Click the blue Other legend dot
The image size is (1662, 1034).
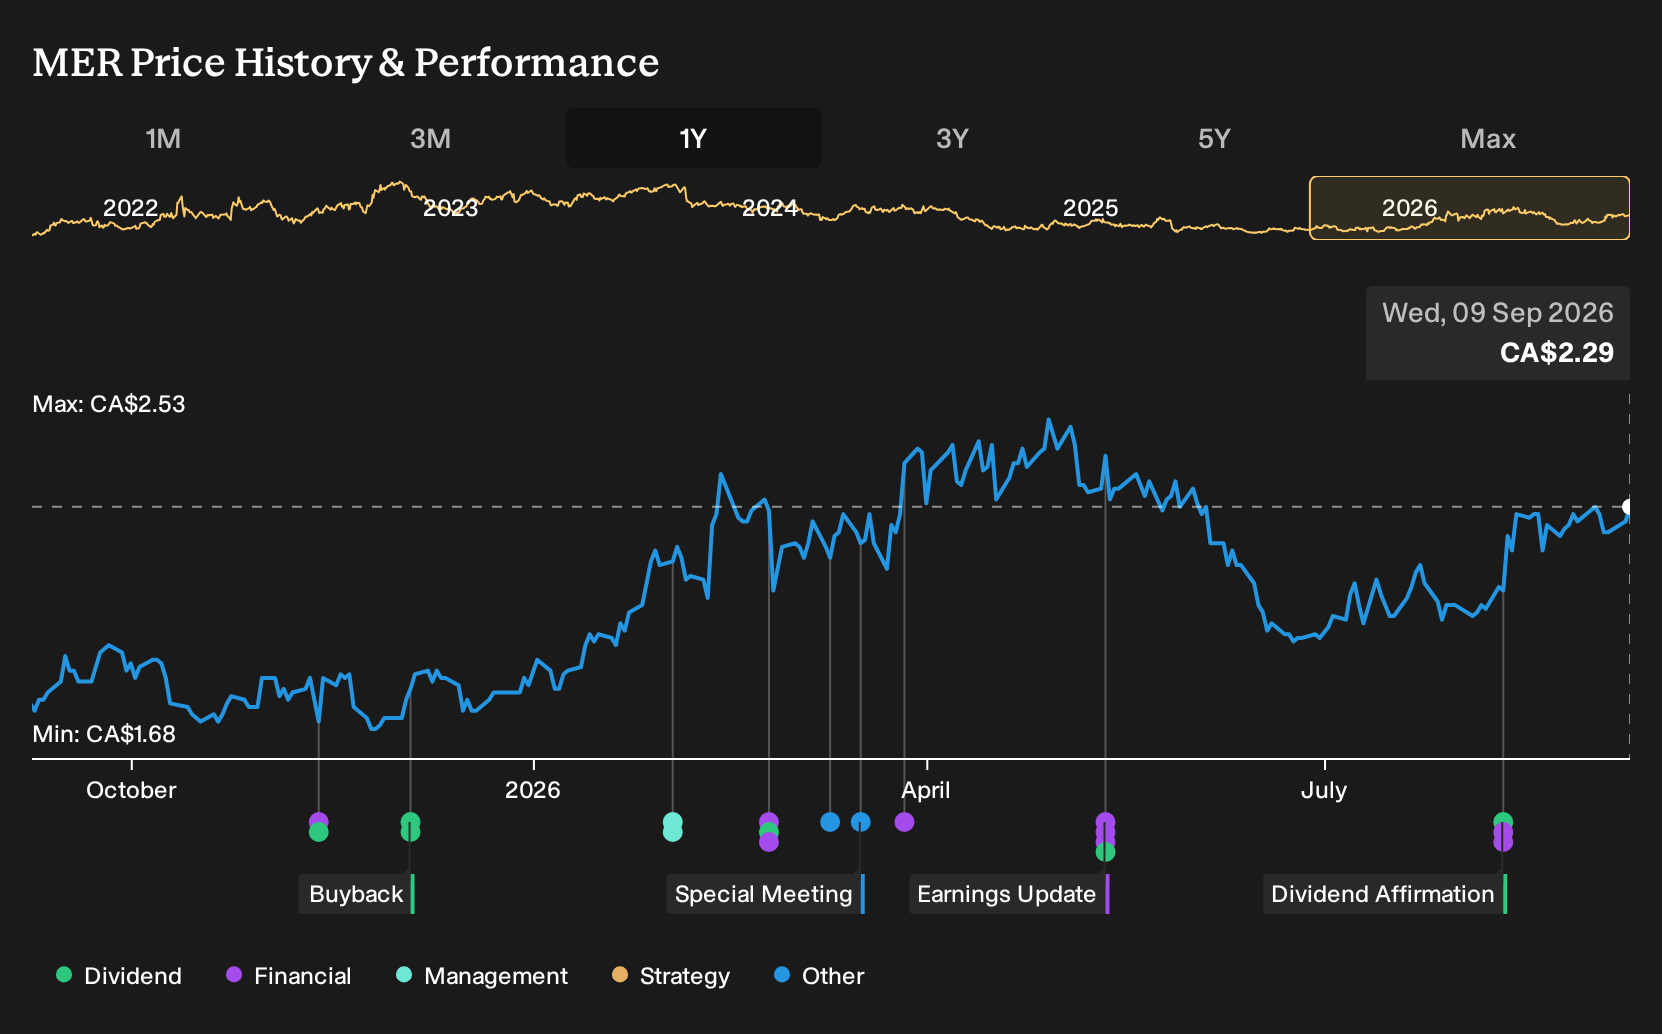pyautogui.click(x=782, y=975)
